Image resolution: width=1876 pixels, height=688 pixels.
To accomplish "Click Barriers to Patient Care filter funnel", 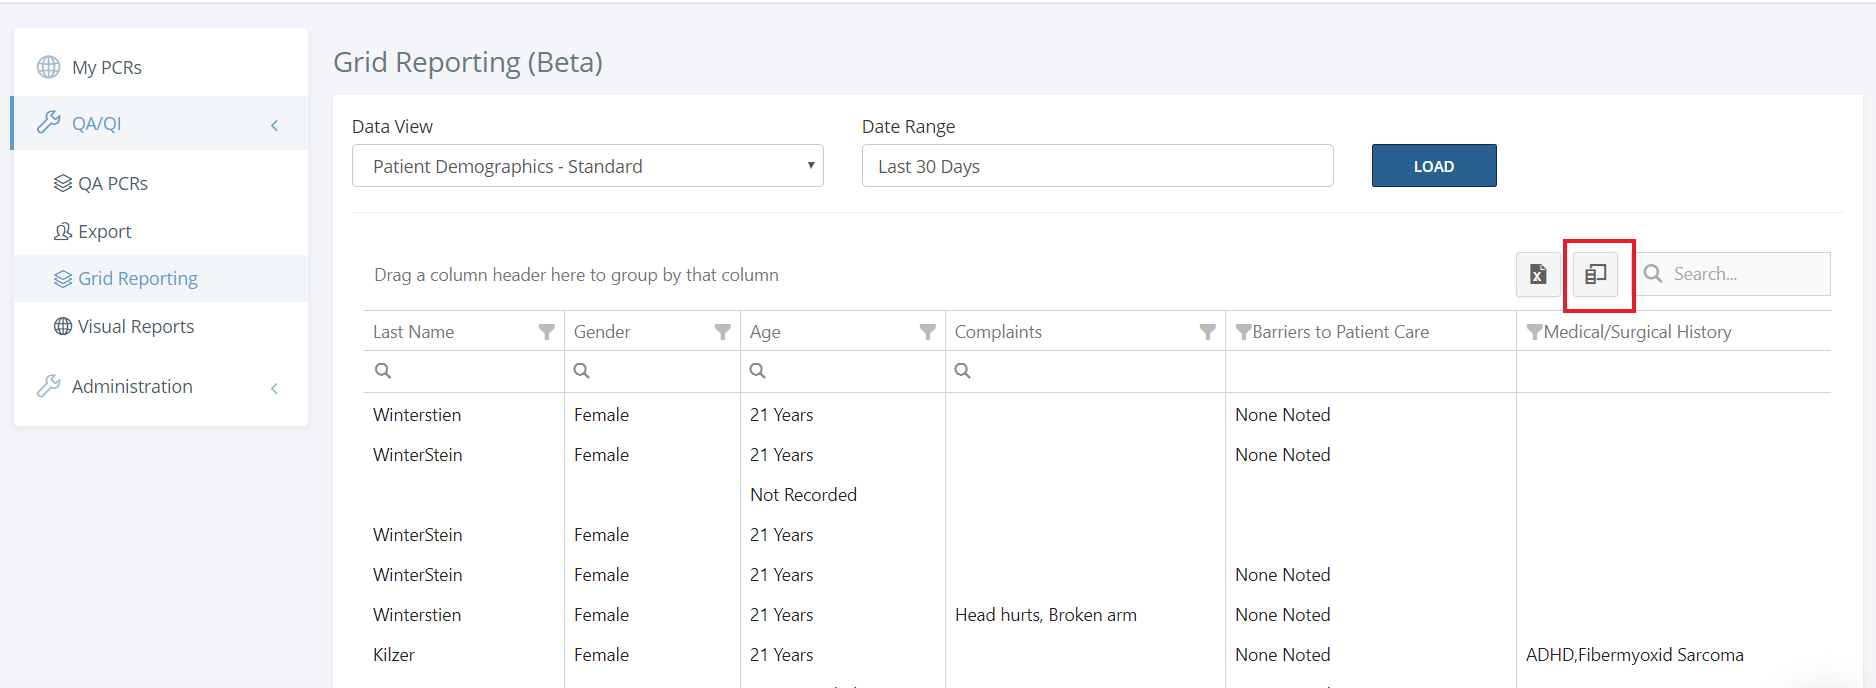I will click(x=1243, y=332).
